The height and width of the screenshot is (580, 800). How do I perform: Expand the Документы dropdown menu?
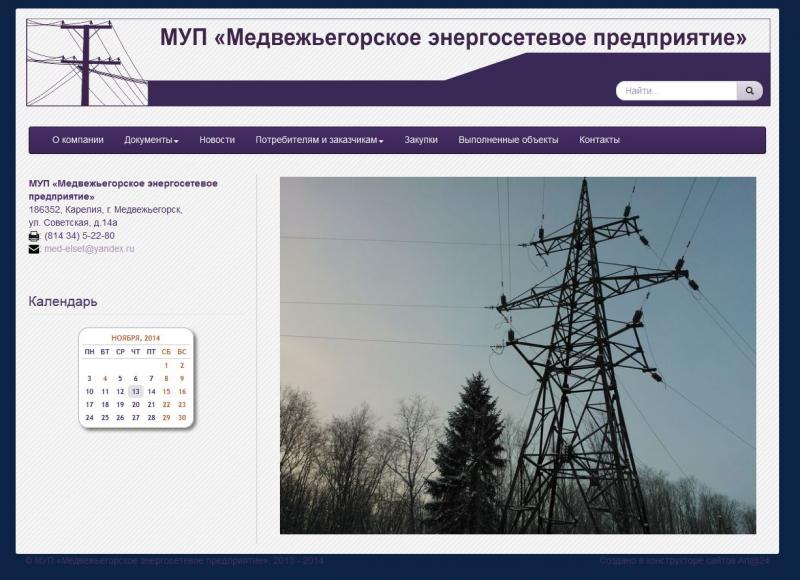151,140
